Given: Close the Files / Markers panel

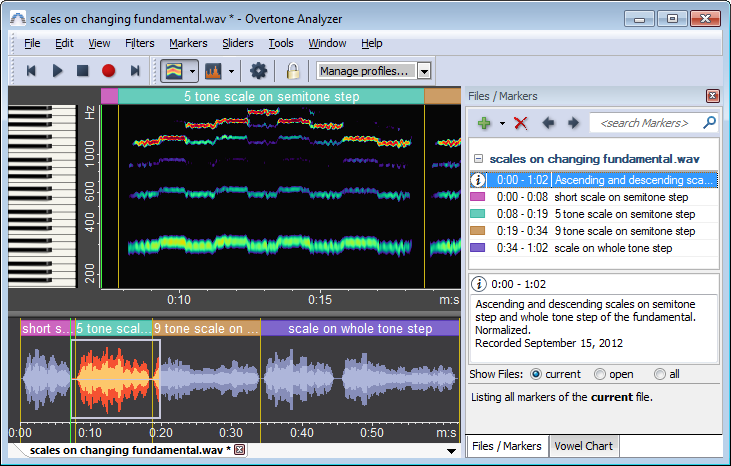Looking at the screenshot, I should tap(712, 96).
